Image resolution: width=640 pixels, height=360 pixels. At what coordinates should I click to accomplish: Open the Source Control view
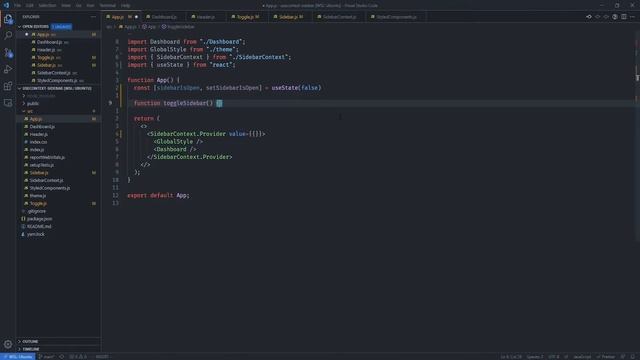pyautogui.click(x=8, y=53)
